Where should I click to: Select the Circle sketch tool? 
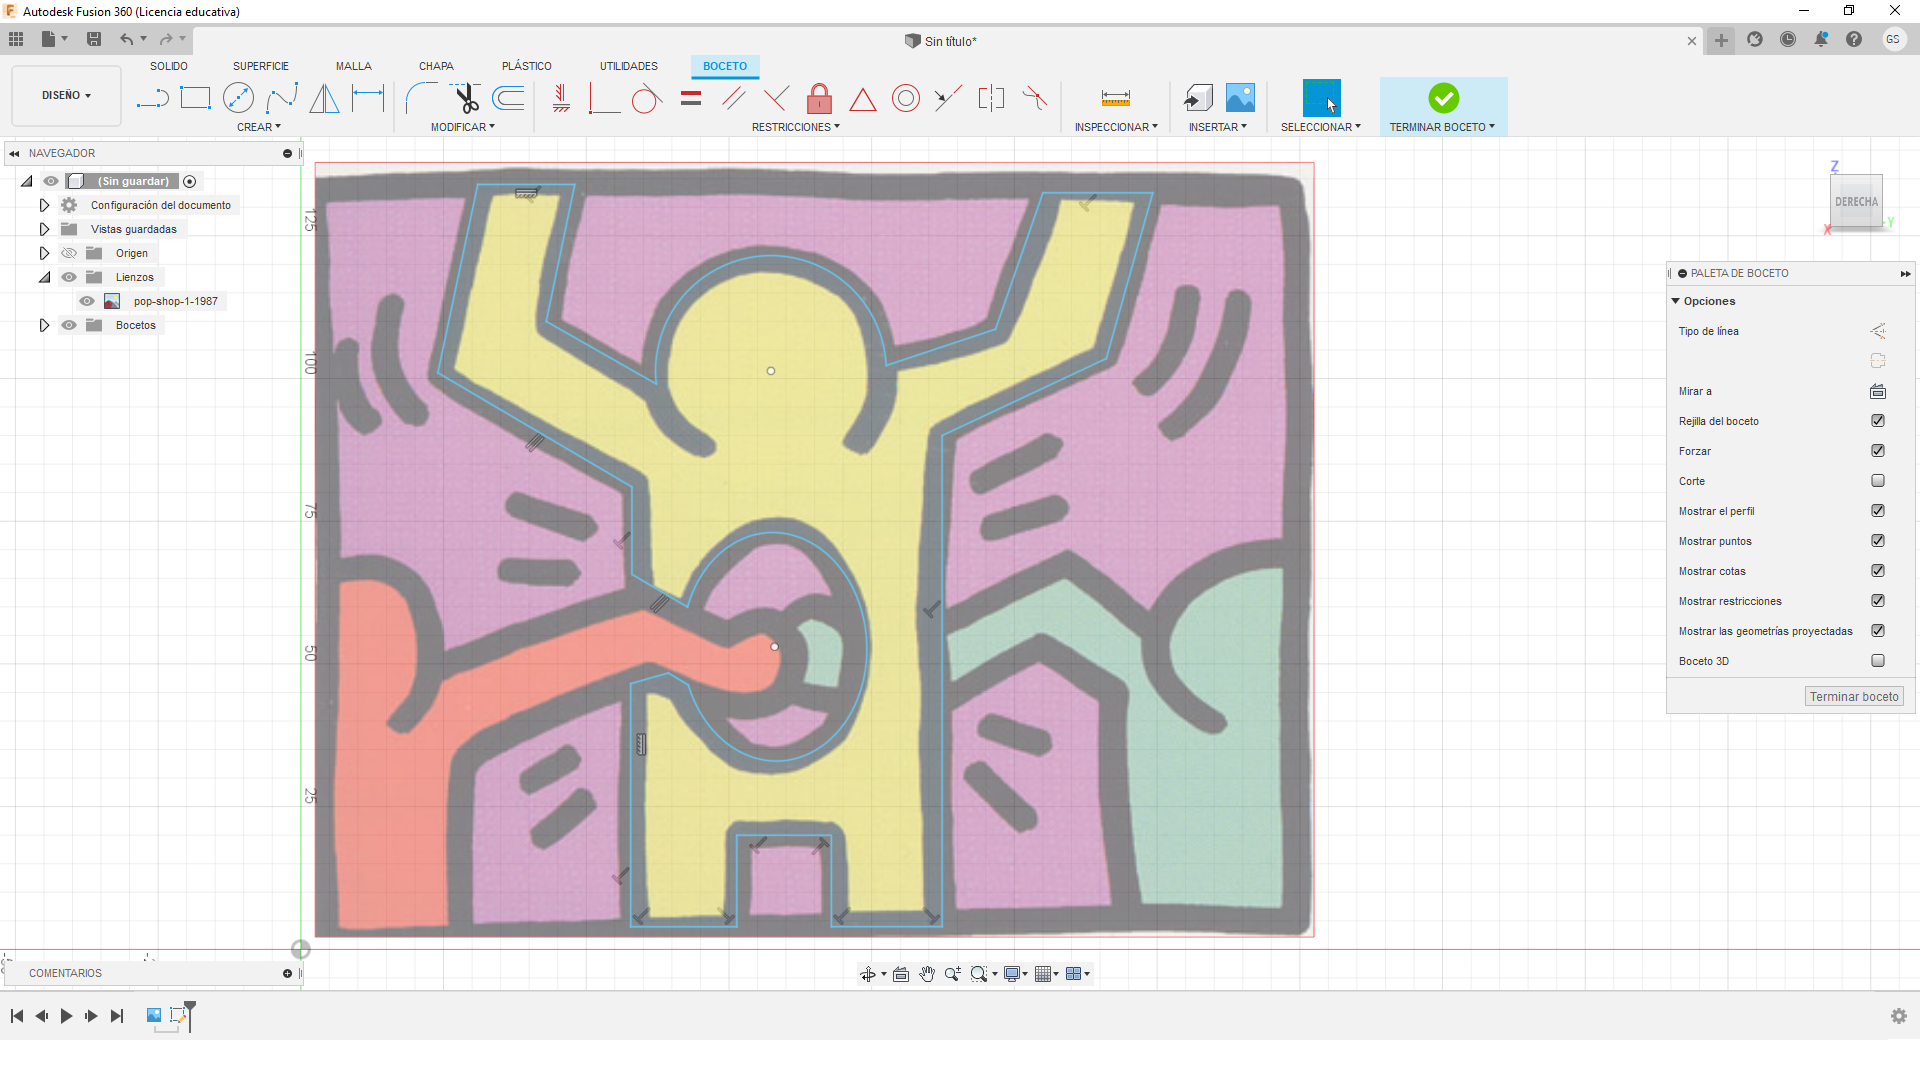[x=238, y=98]
